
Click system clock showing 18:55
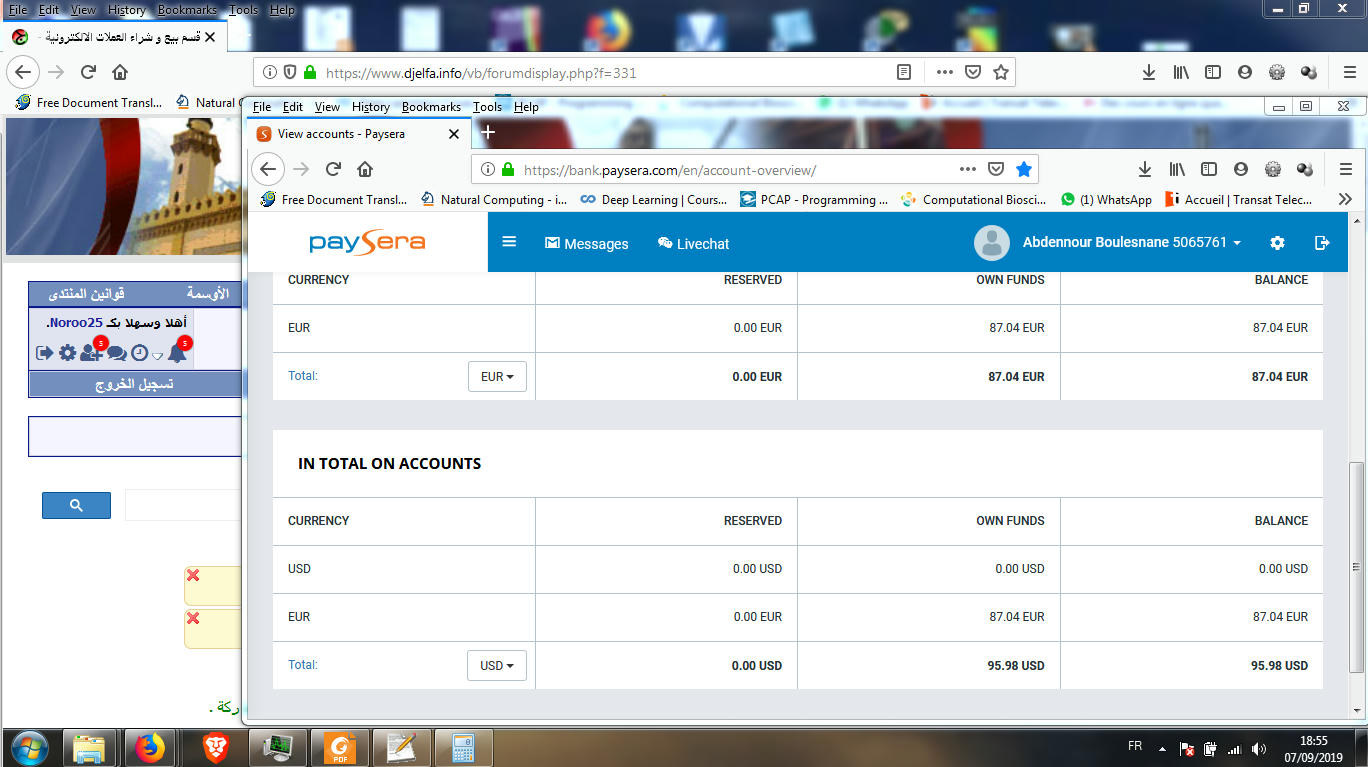click(x=1314, y=740)
